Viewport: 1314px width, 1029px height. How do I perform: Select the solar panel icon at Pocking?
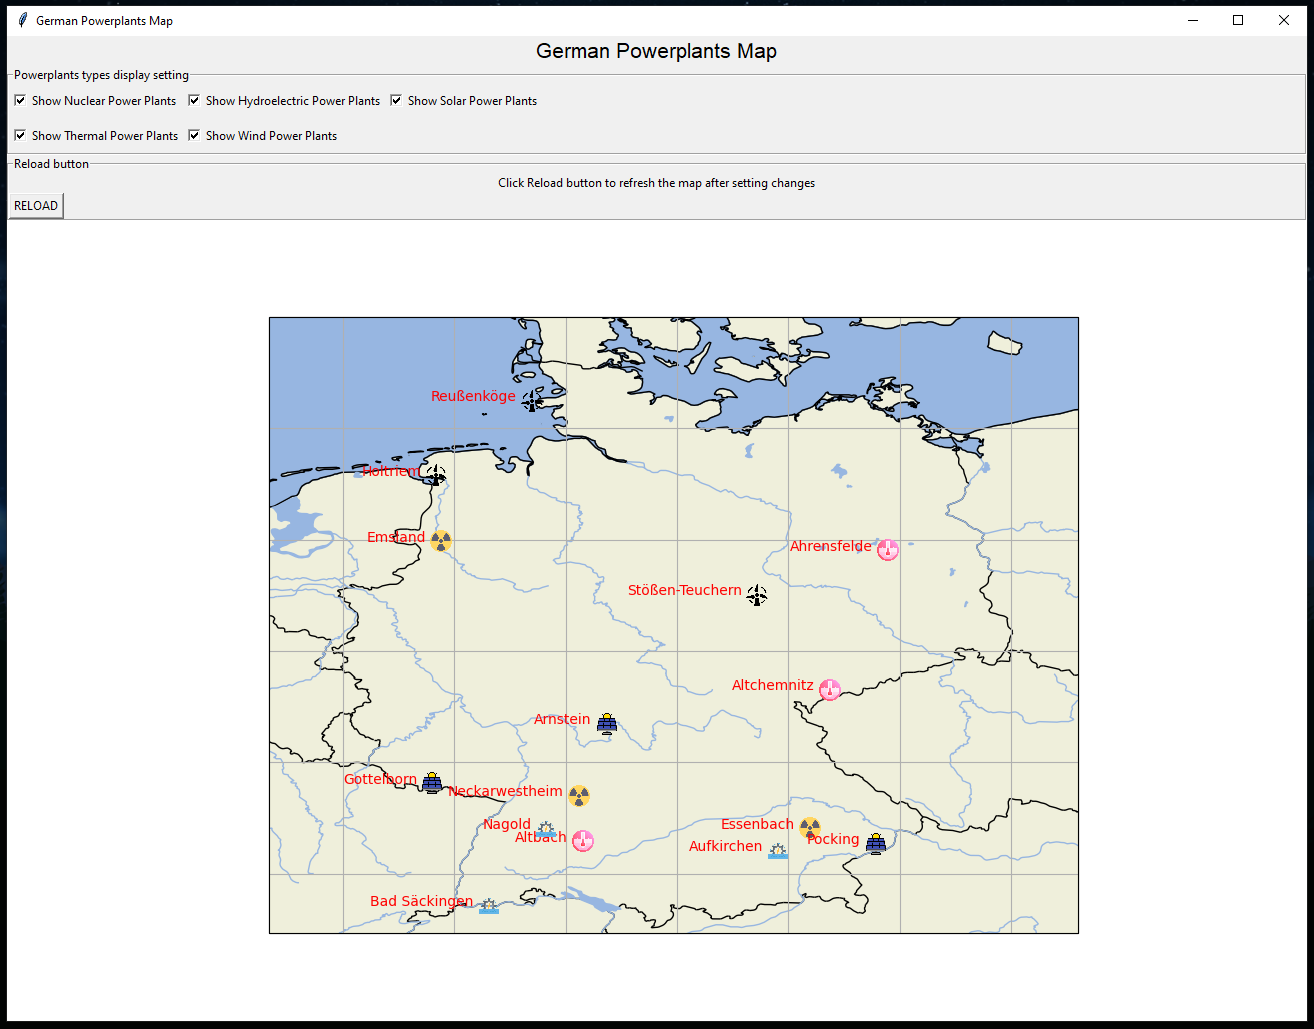click(877, 843)
